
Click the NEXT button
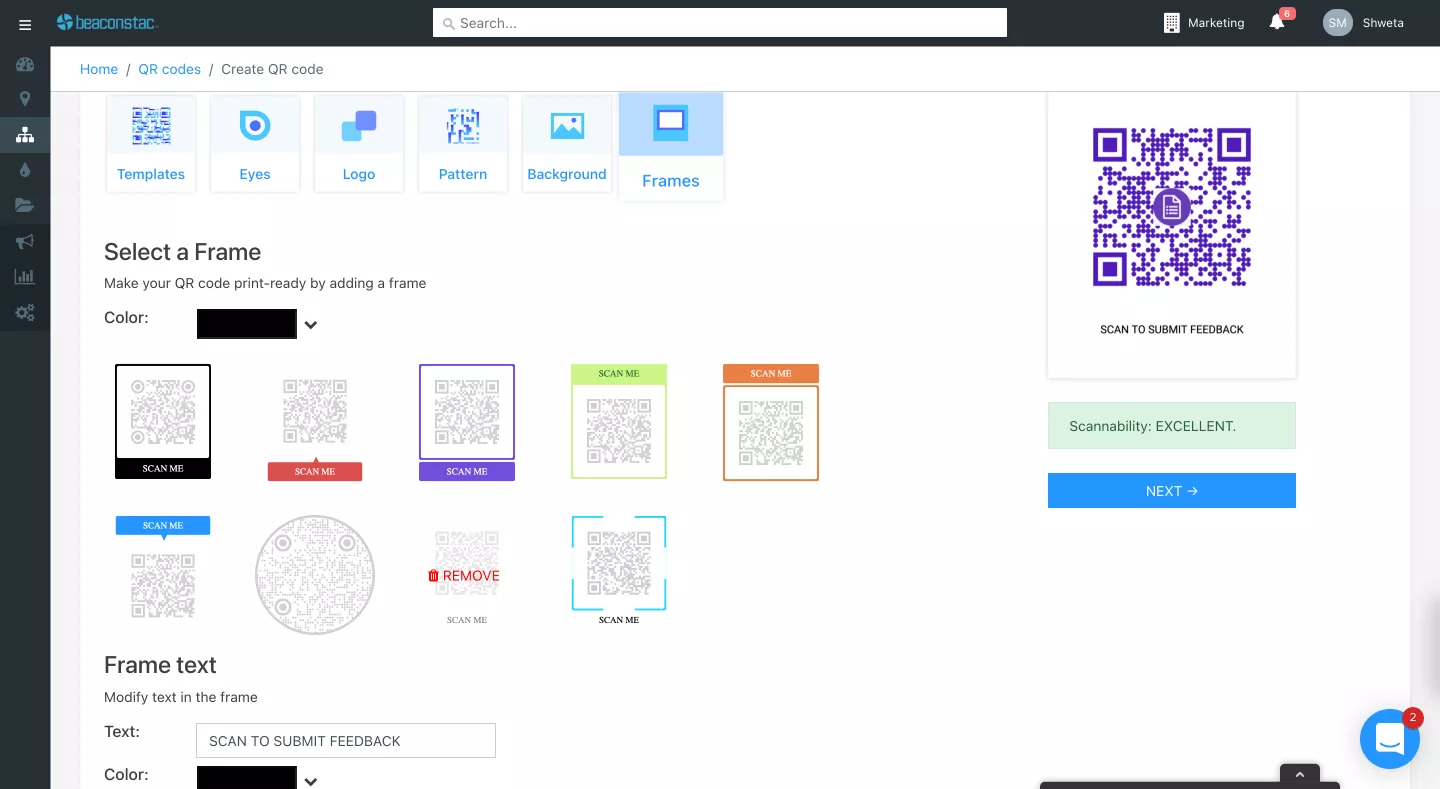click(1171, 491)
